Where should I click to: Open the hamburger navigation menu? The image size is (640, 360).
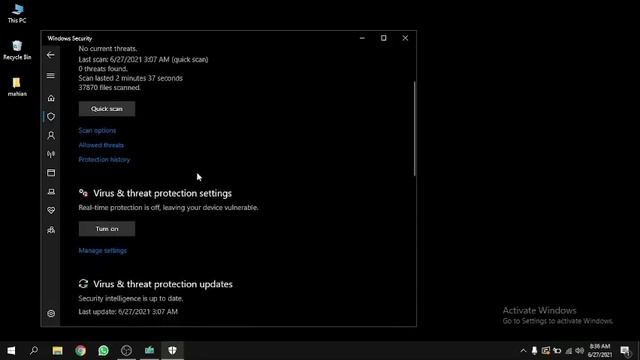[x=51, y=76]
